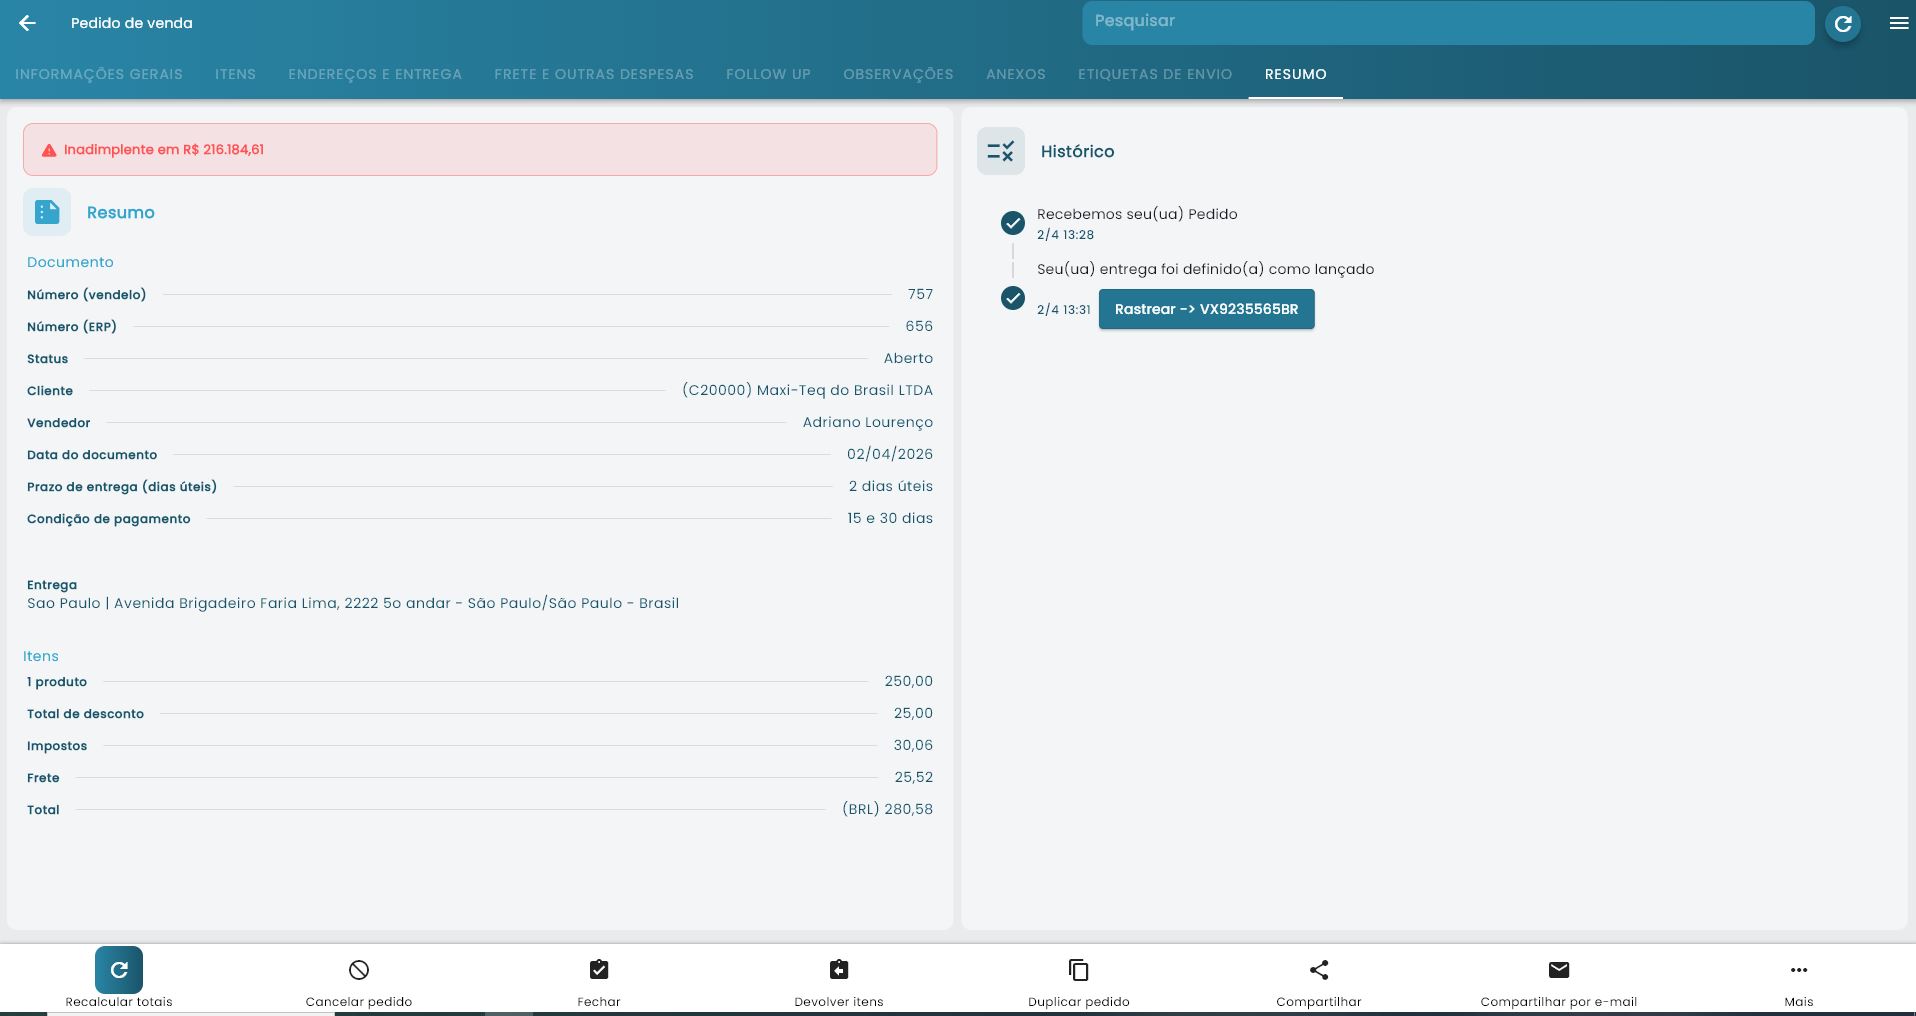This screenshot has height=1016, width=1916.
Task: Open the Anexos tab
Action: point(1016,74)
